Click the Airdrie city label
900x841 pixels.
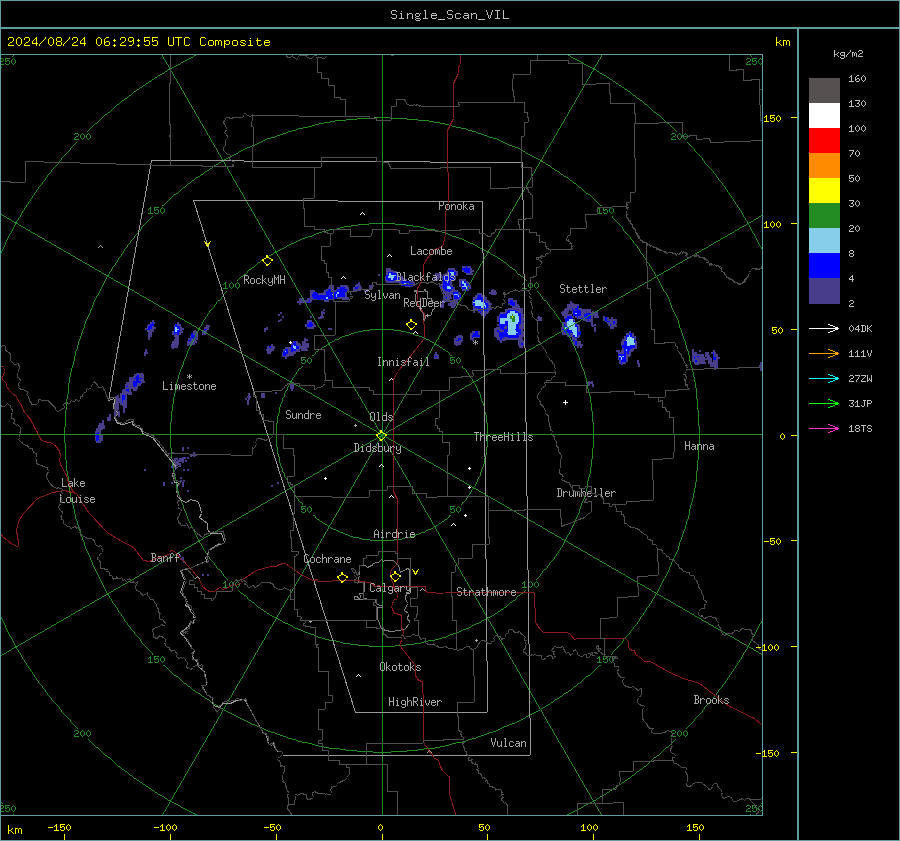tap(394, 534)
